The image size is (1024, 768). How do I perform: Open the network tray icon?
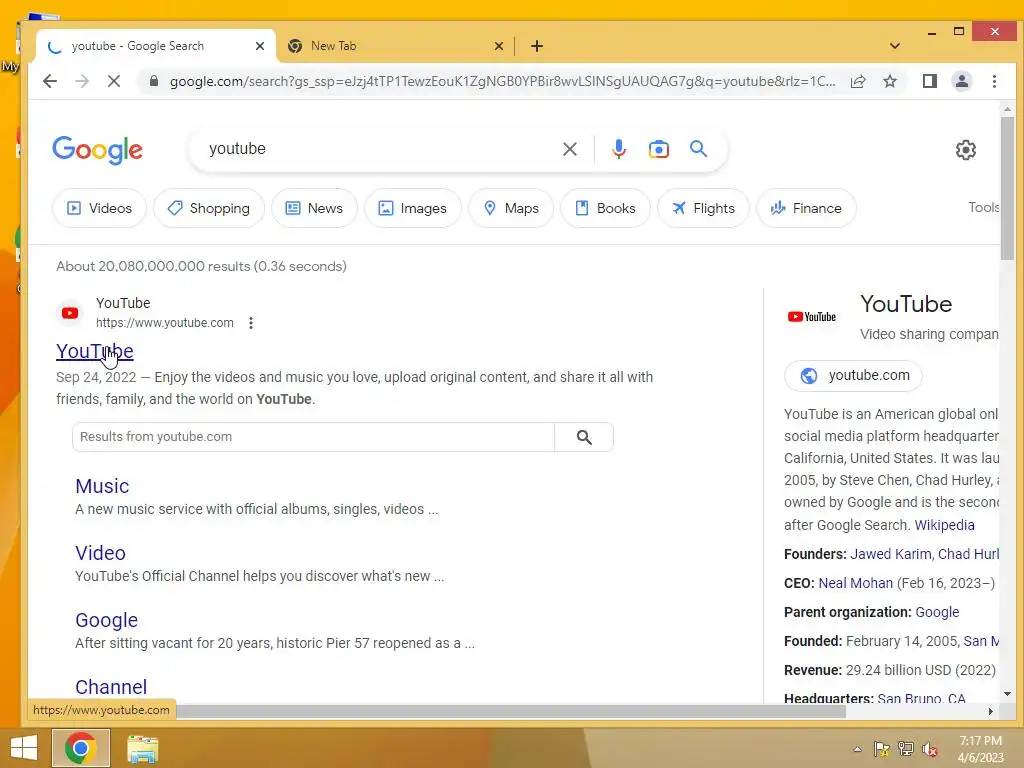906,749
